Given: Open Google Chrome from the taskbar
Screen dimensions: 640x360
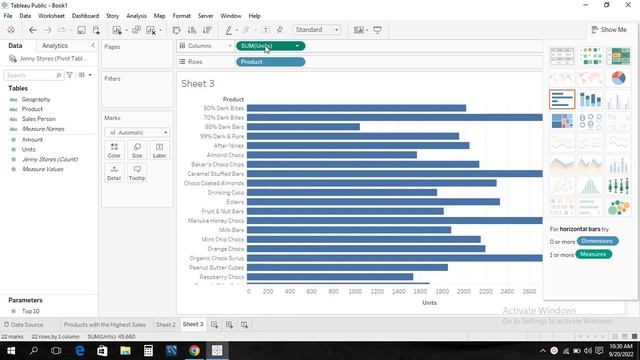Looking at the screenshot, I should [194, 351].
